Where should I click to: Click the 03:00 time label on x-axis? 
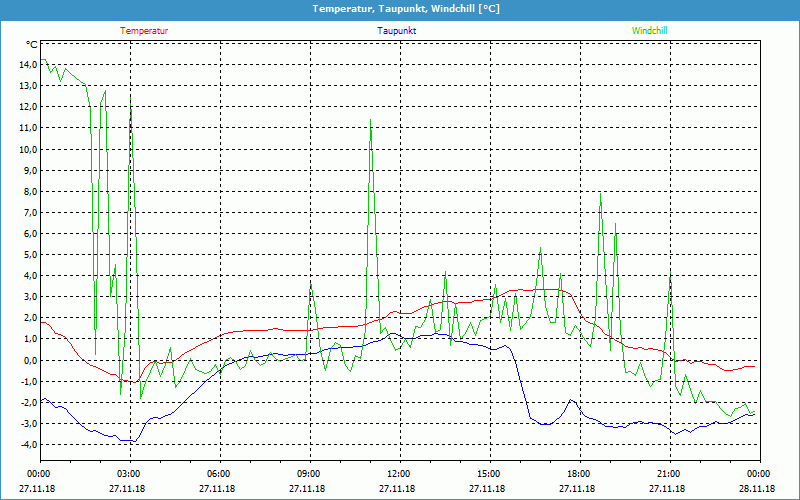129,474
